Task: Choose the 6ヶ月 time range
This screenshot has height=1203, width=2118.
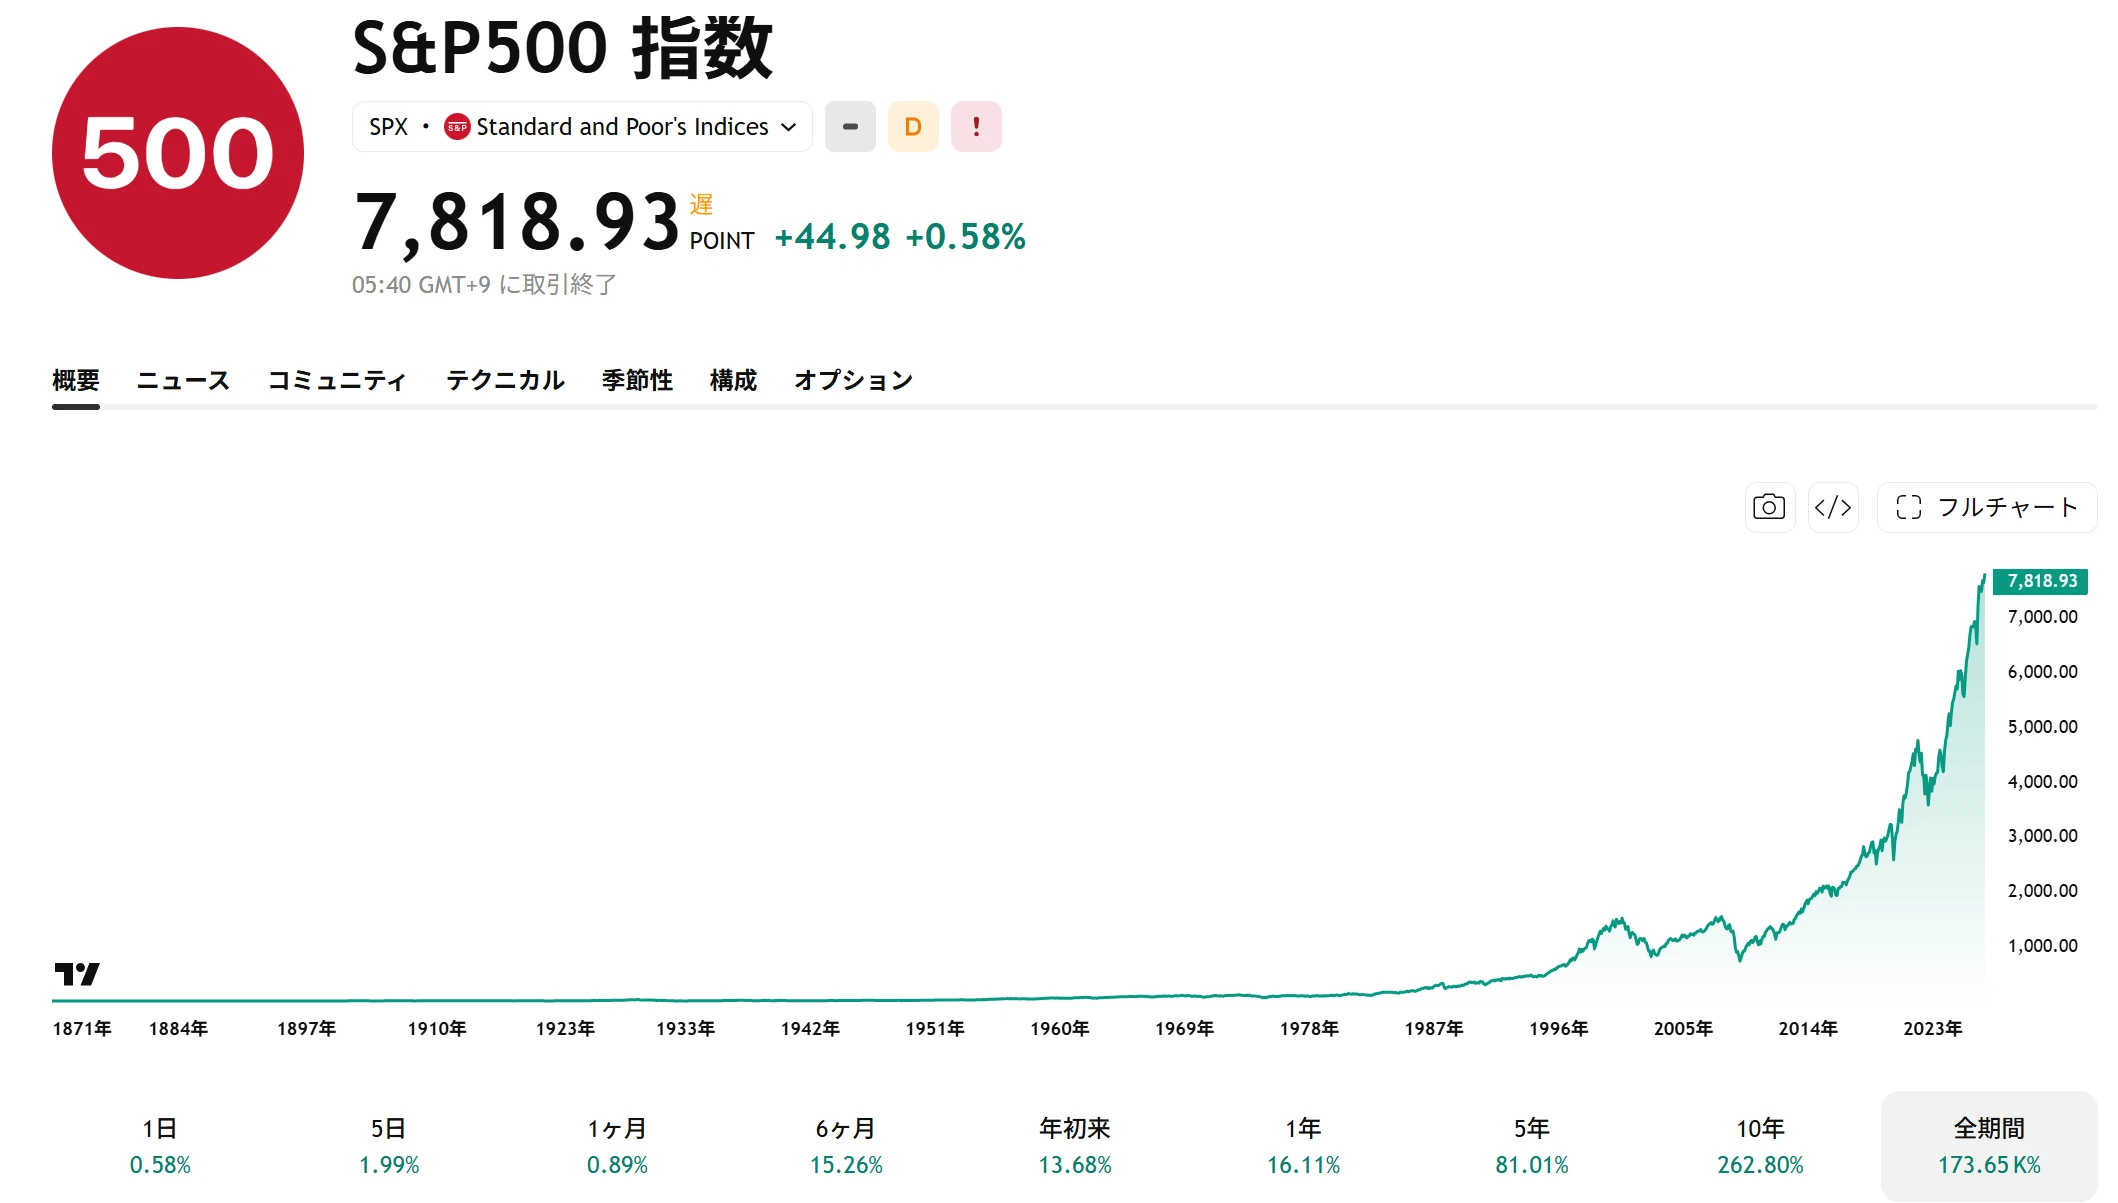Action: pos(846,1146)
